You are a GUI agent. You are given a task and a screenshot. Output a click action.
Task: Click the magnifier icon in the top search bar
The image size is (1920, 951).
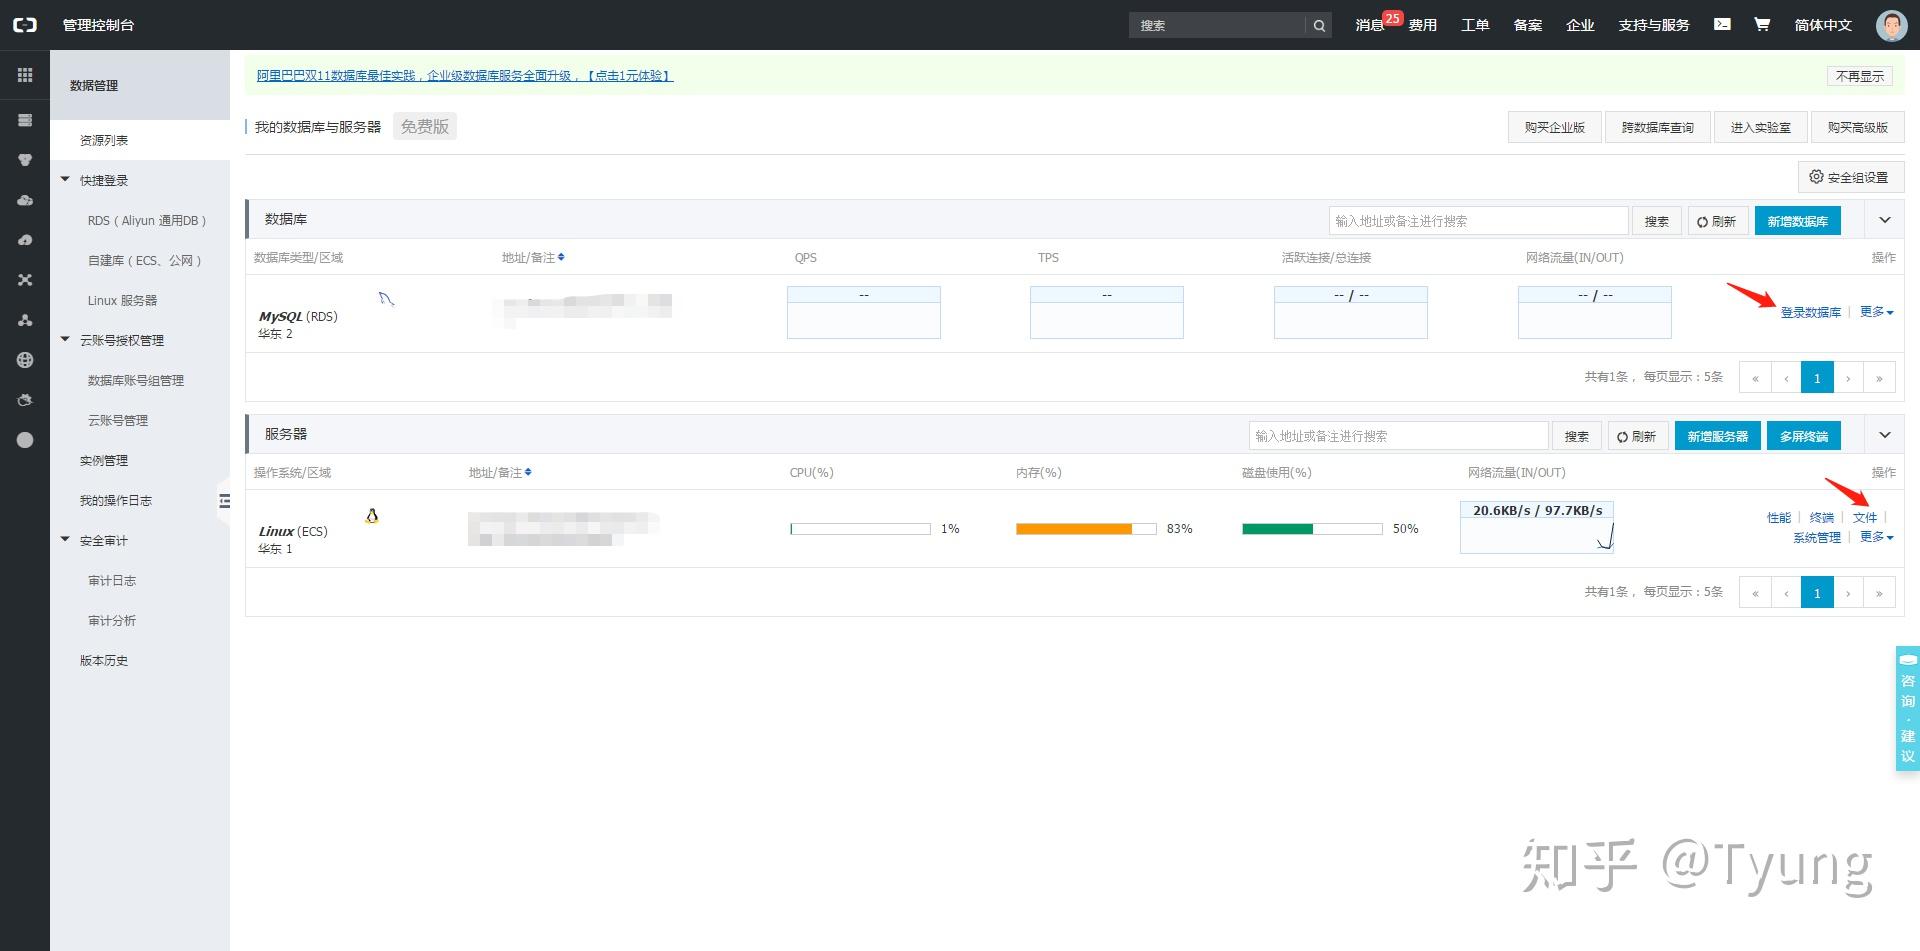(1319, 26)
